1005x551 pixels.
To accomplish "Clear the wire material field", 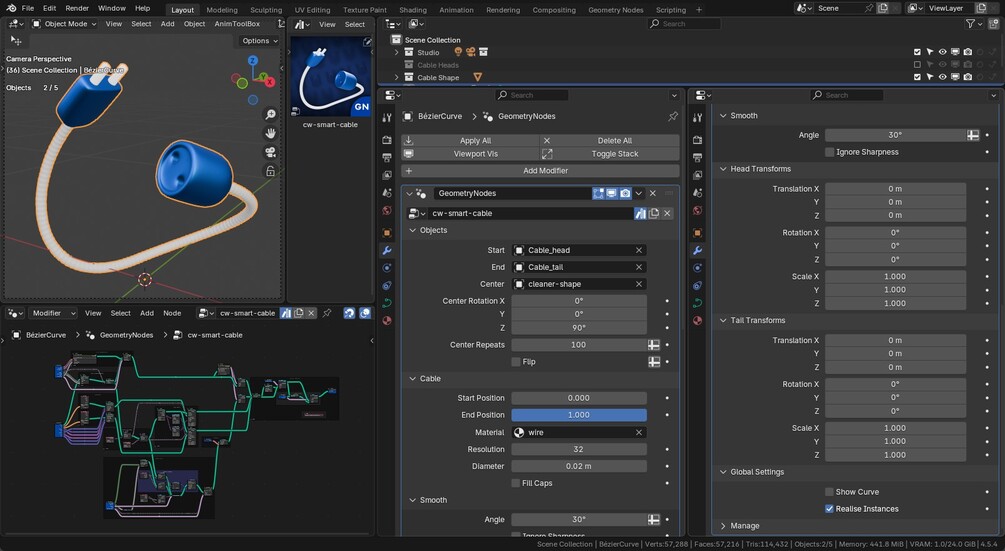I will [638, 432].
